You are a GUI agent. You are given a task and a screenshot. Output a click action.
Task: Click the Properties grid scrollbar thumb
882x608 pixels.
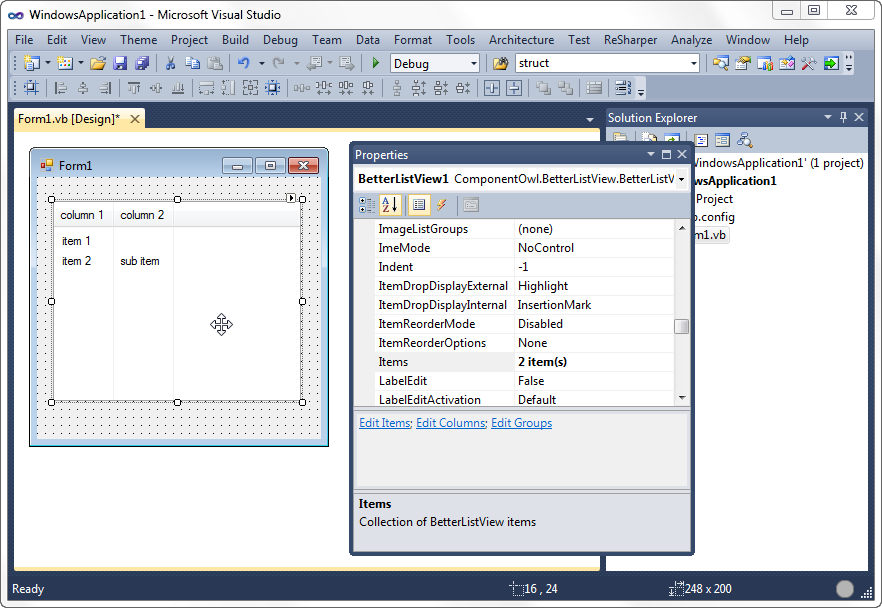(x=681, y=326)
